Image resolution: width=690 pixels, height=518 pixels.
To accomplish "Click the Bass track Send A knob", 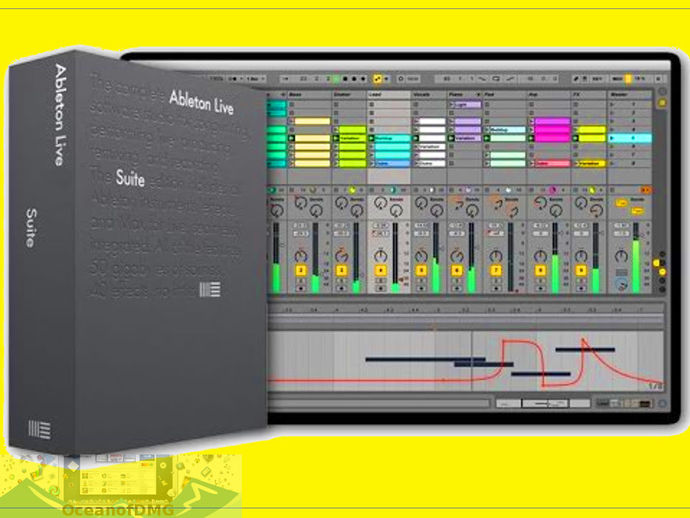I will coord(301,203).
